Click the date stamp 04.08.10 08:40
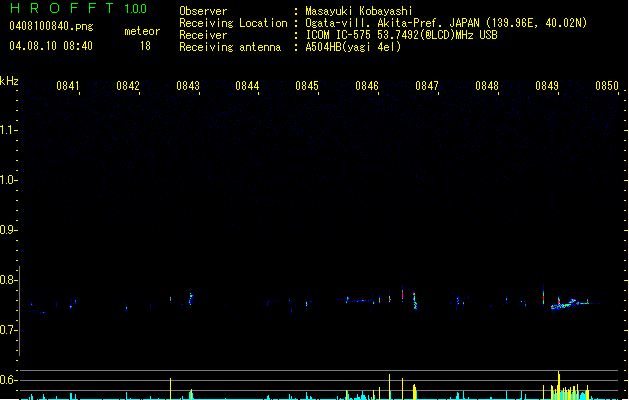This screenshot has height=400, width=629. click(x=51, y=46)
